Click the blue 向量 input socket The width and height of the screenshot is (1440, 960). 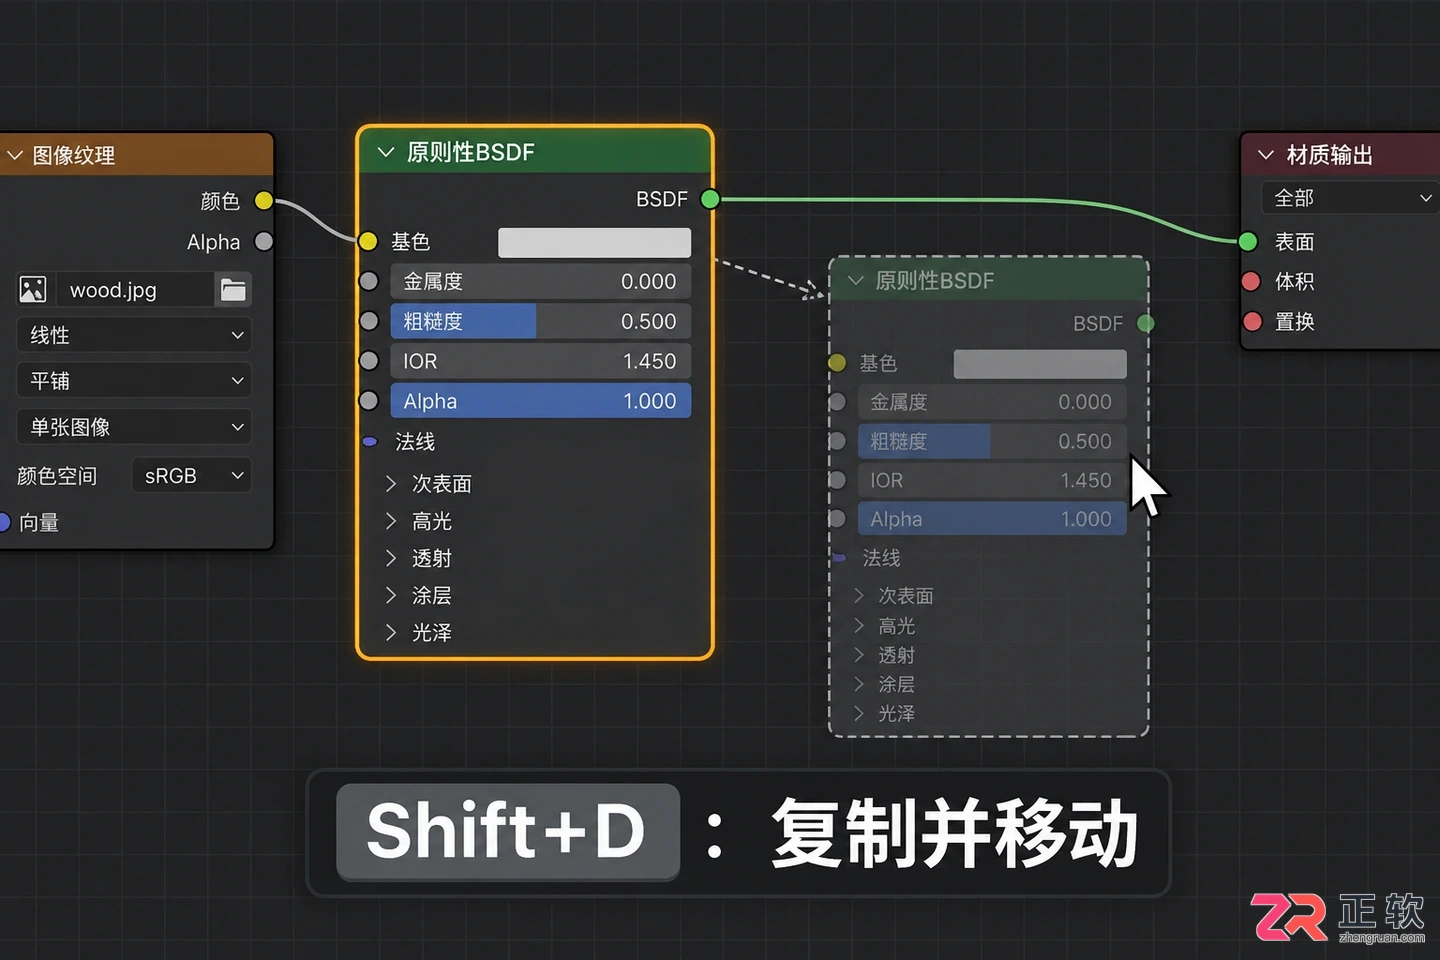(x=3, y=522)
